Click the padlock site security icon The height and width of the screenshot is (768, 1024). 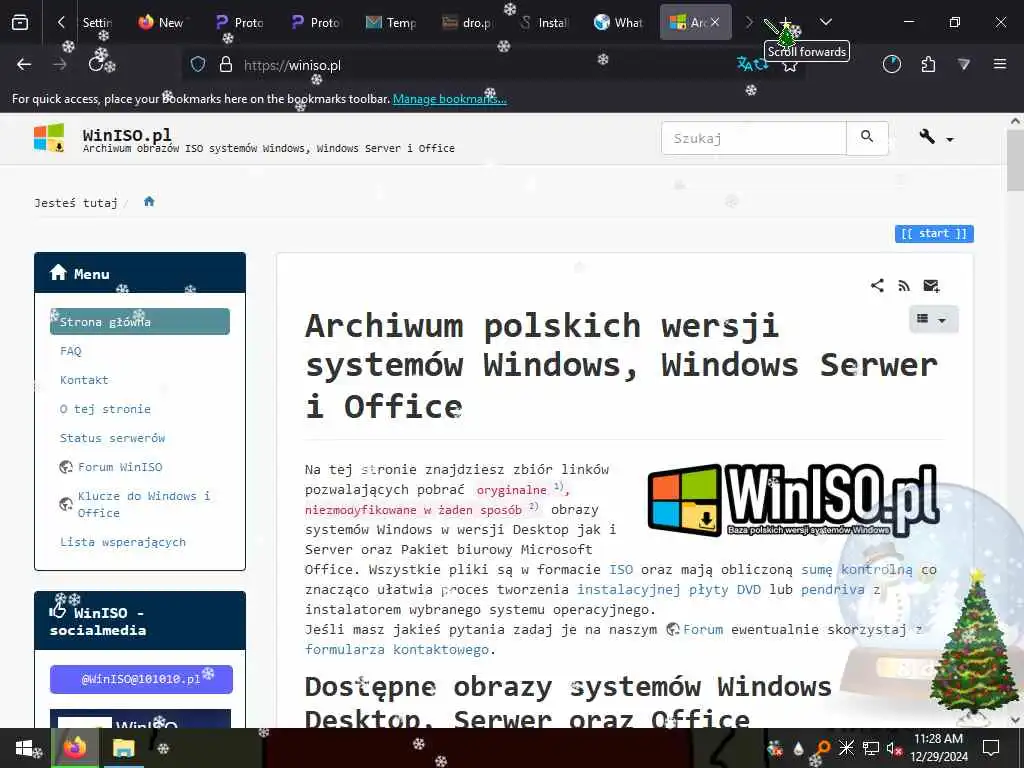(x=226, y=65)
